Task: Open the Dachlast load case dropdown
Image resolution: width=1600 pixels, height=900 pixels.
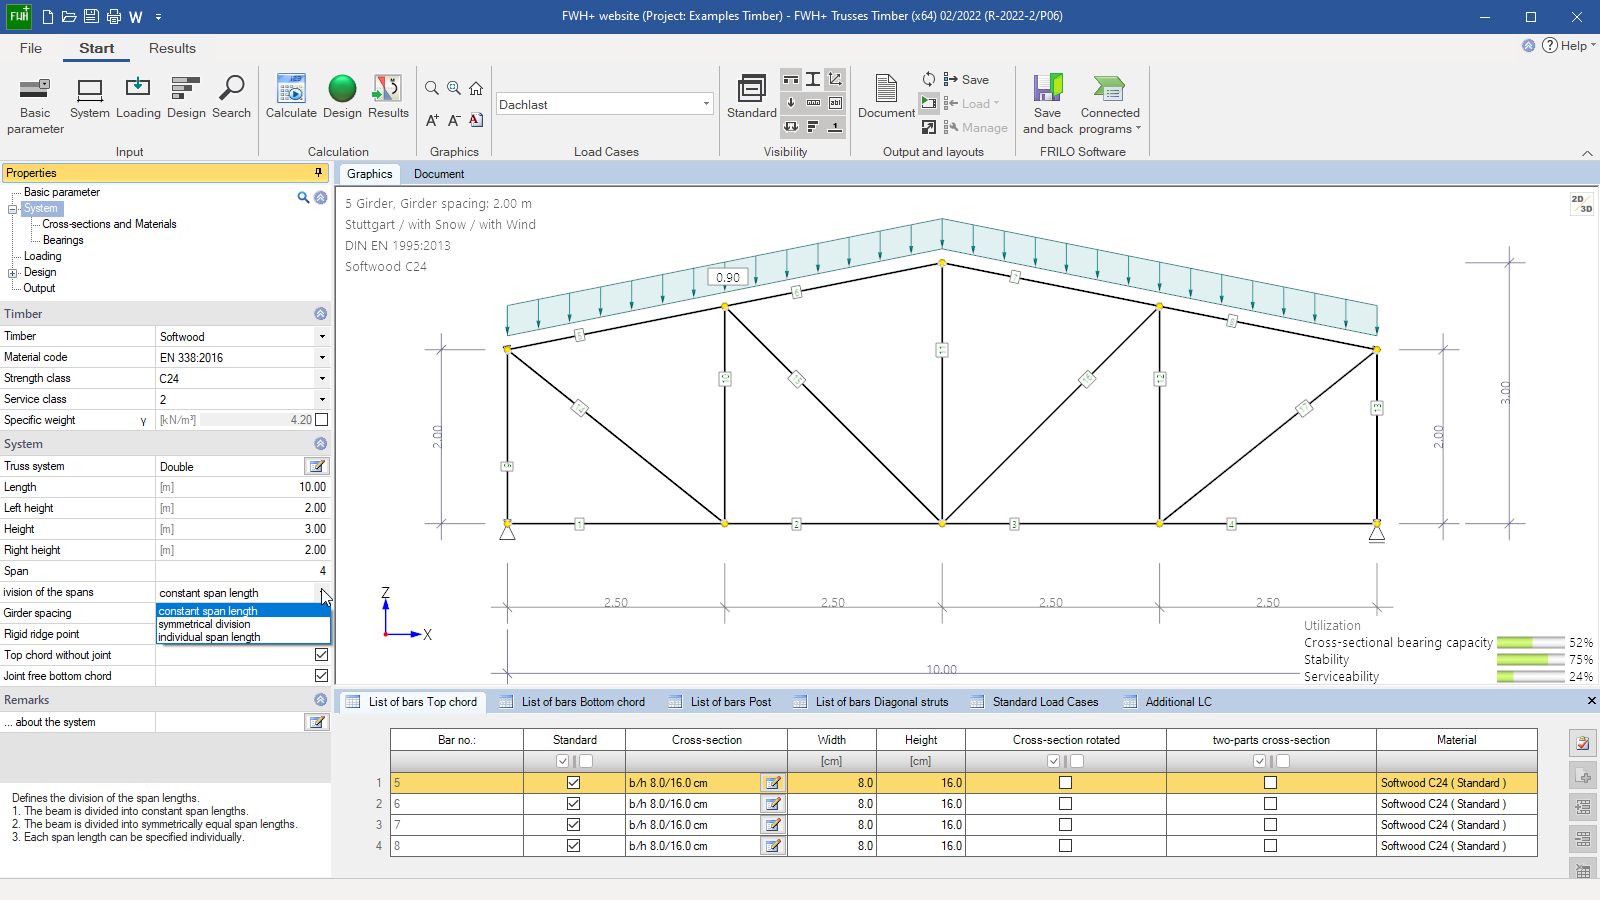Action: [x=706, y=104]
